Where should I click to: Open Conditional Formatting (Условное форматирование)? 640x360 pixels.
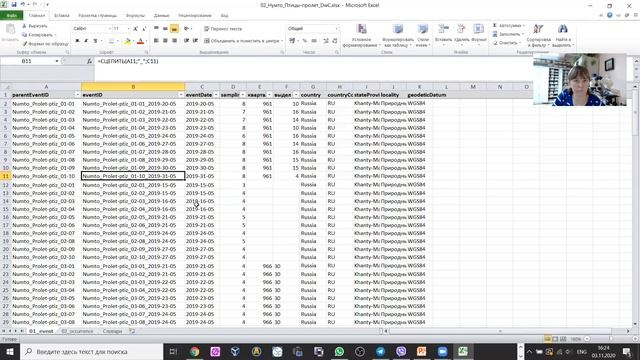point(361,36)
